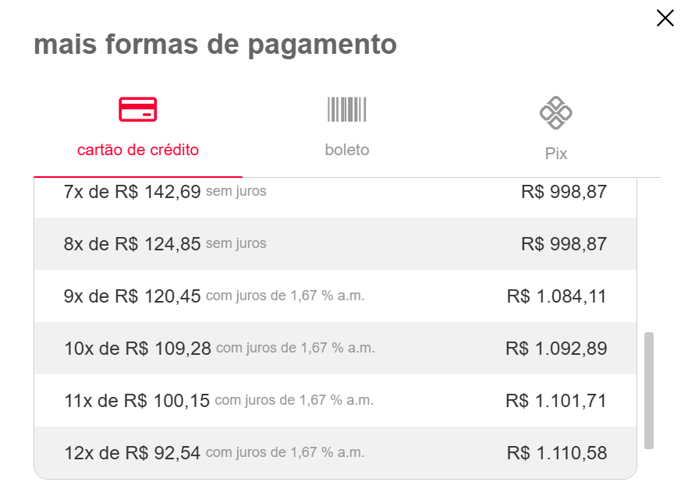688x503 pixels.
Task: Select the 7x de R$ 142,69 row
Action: (x=335, y=192)
